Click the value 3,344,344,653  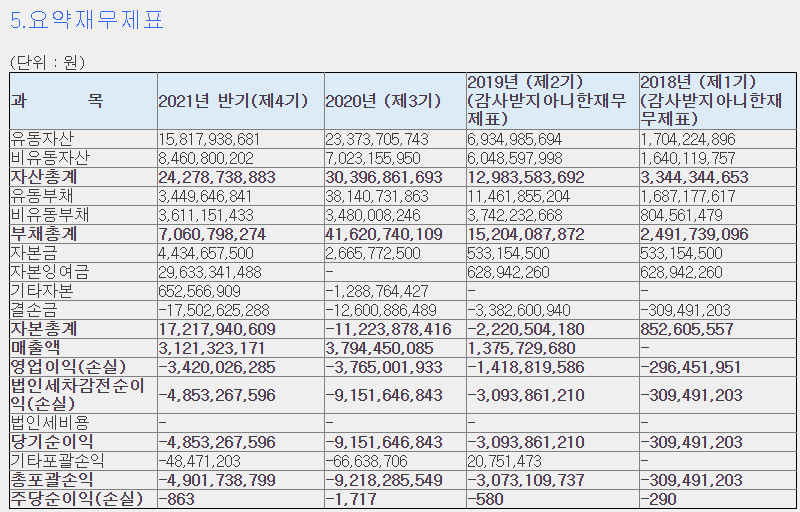(x=694, y=177)
